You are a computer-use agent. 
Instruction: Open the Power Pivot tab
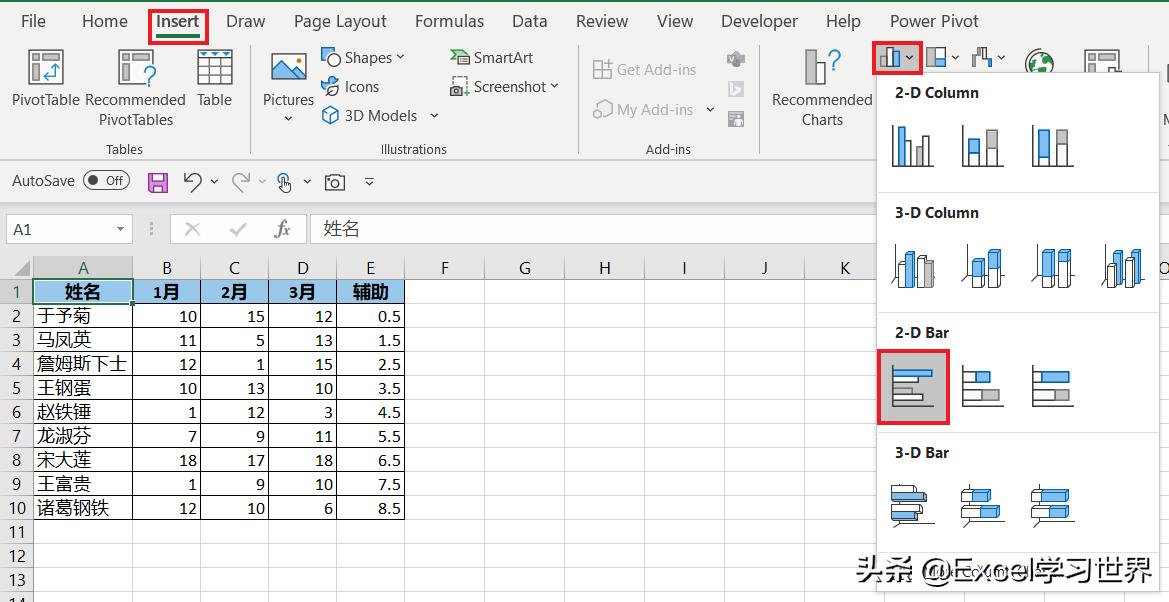pyautogui.click(x=934, y=21)
